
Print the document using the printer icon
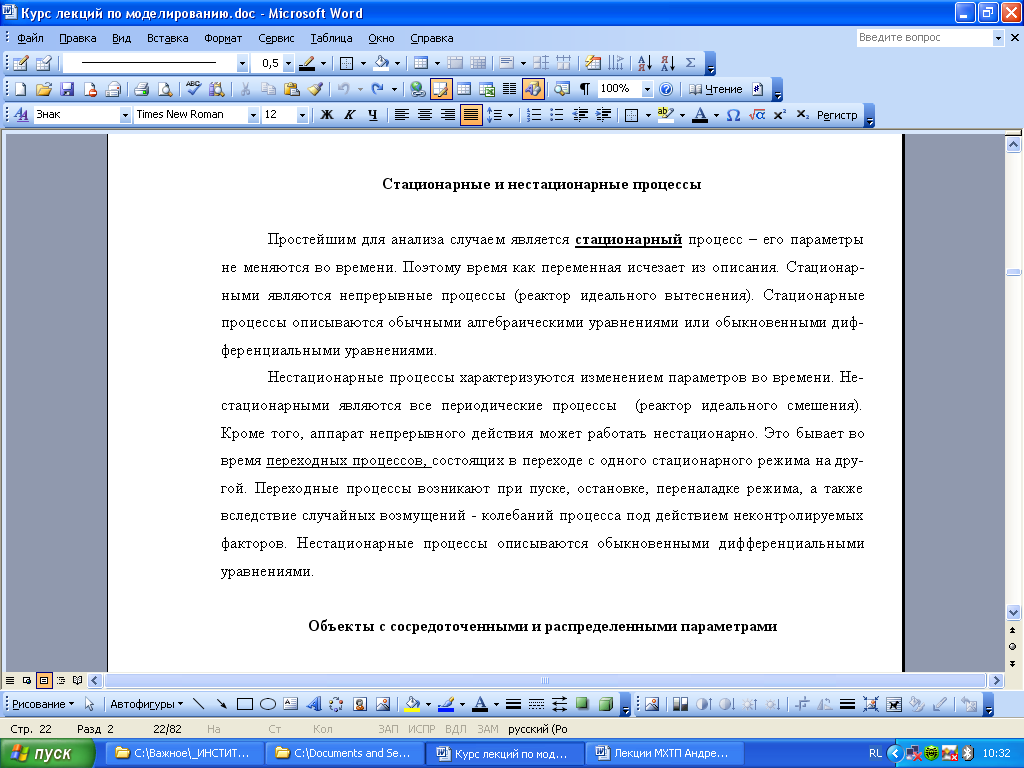pos(141,89)
